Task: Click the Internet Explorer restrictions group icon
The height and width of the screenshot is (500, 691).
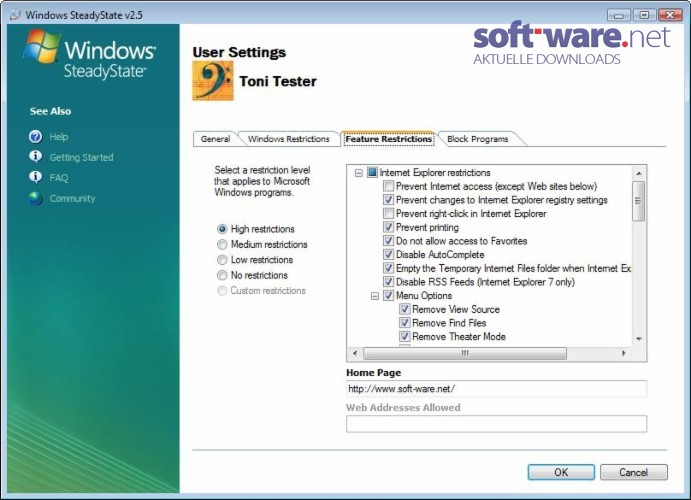Action: (372, 172)
